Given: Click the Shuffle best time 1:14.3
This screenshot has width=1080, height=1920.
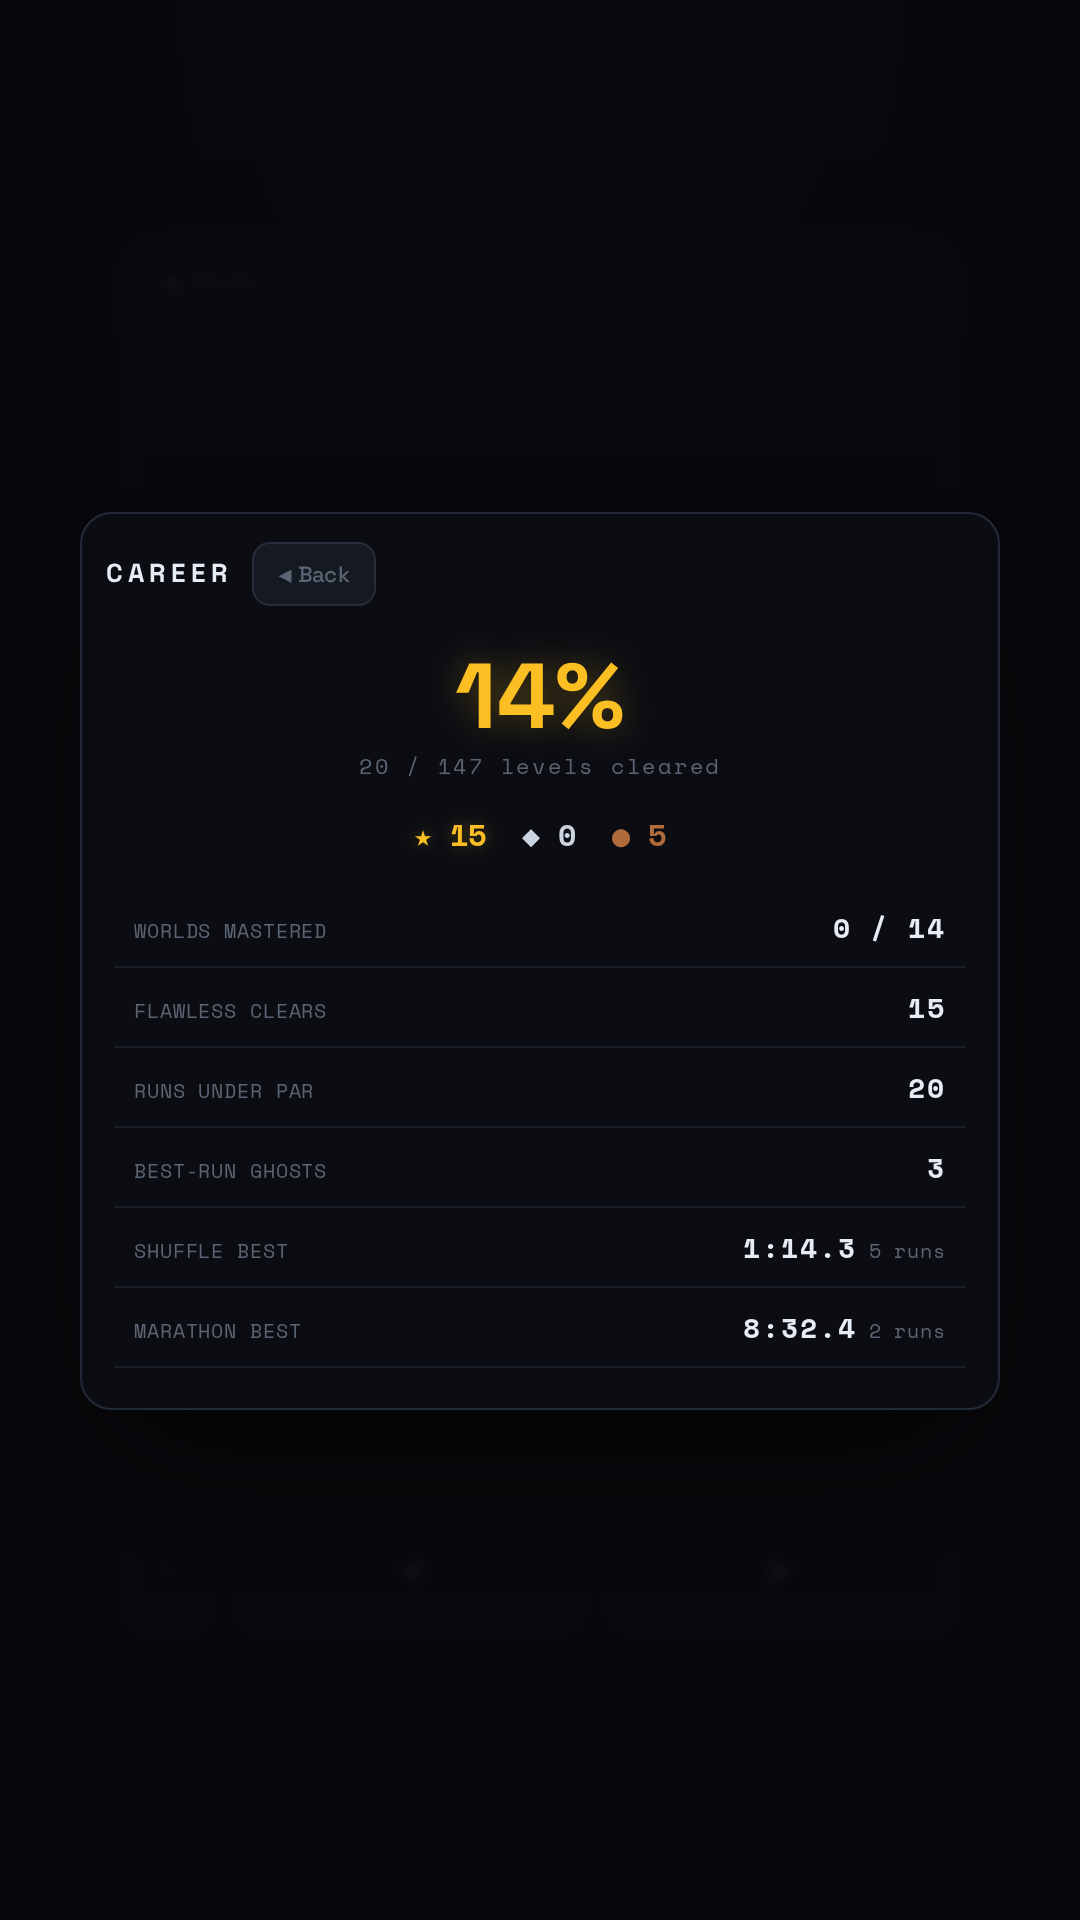Looking at the screenshot, I should (799, 1249).
